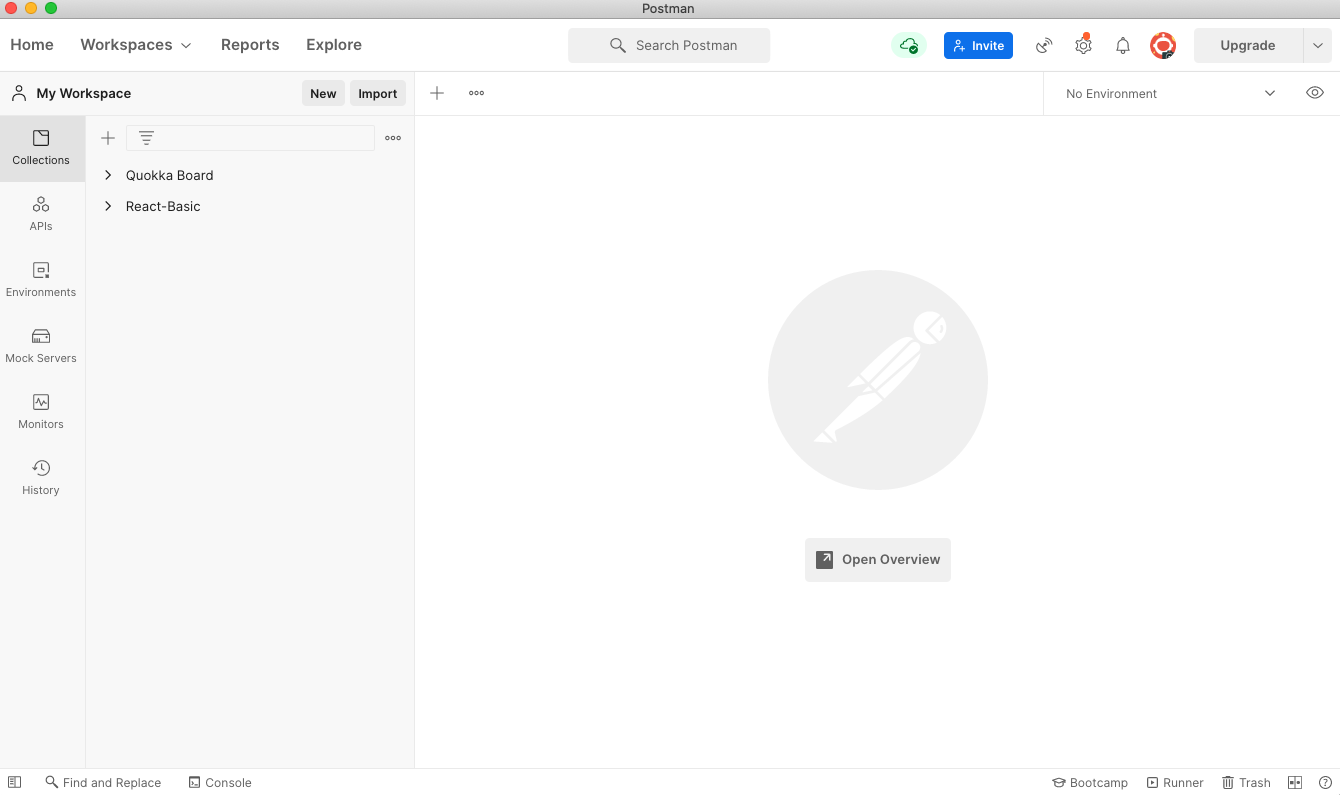Screen dimensions: 1340x795
Task: Open the capture requests satellite icon
Action: click(x=1044, y=45)
